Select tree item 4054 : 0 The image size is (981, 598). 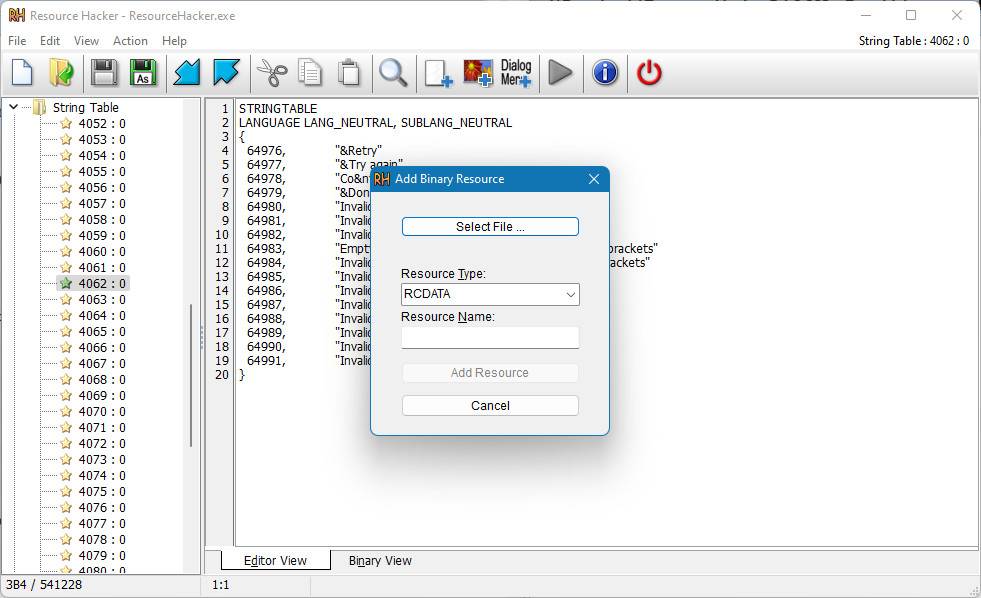(102, 155)
